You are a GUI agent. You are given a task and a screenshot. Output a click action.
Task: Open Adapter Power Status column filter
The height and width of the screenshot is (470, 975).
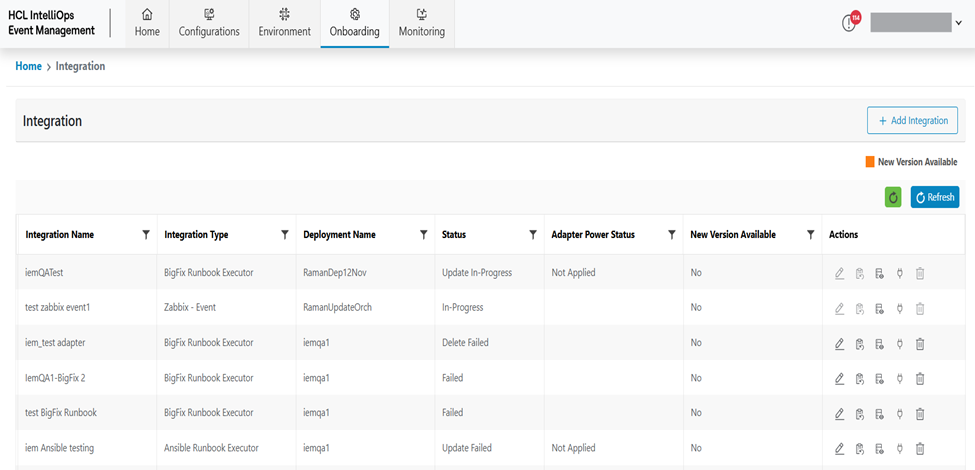672,235
